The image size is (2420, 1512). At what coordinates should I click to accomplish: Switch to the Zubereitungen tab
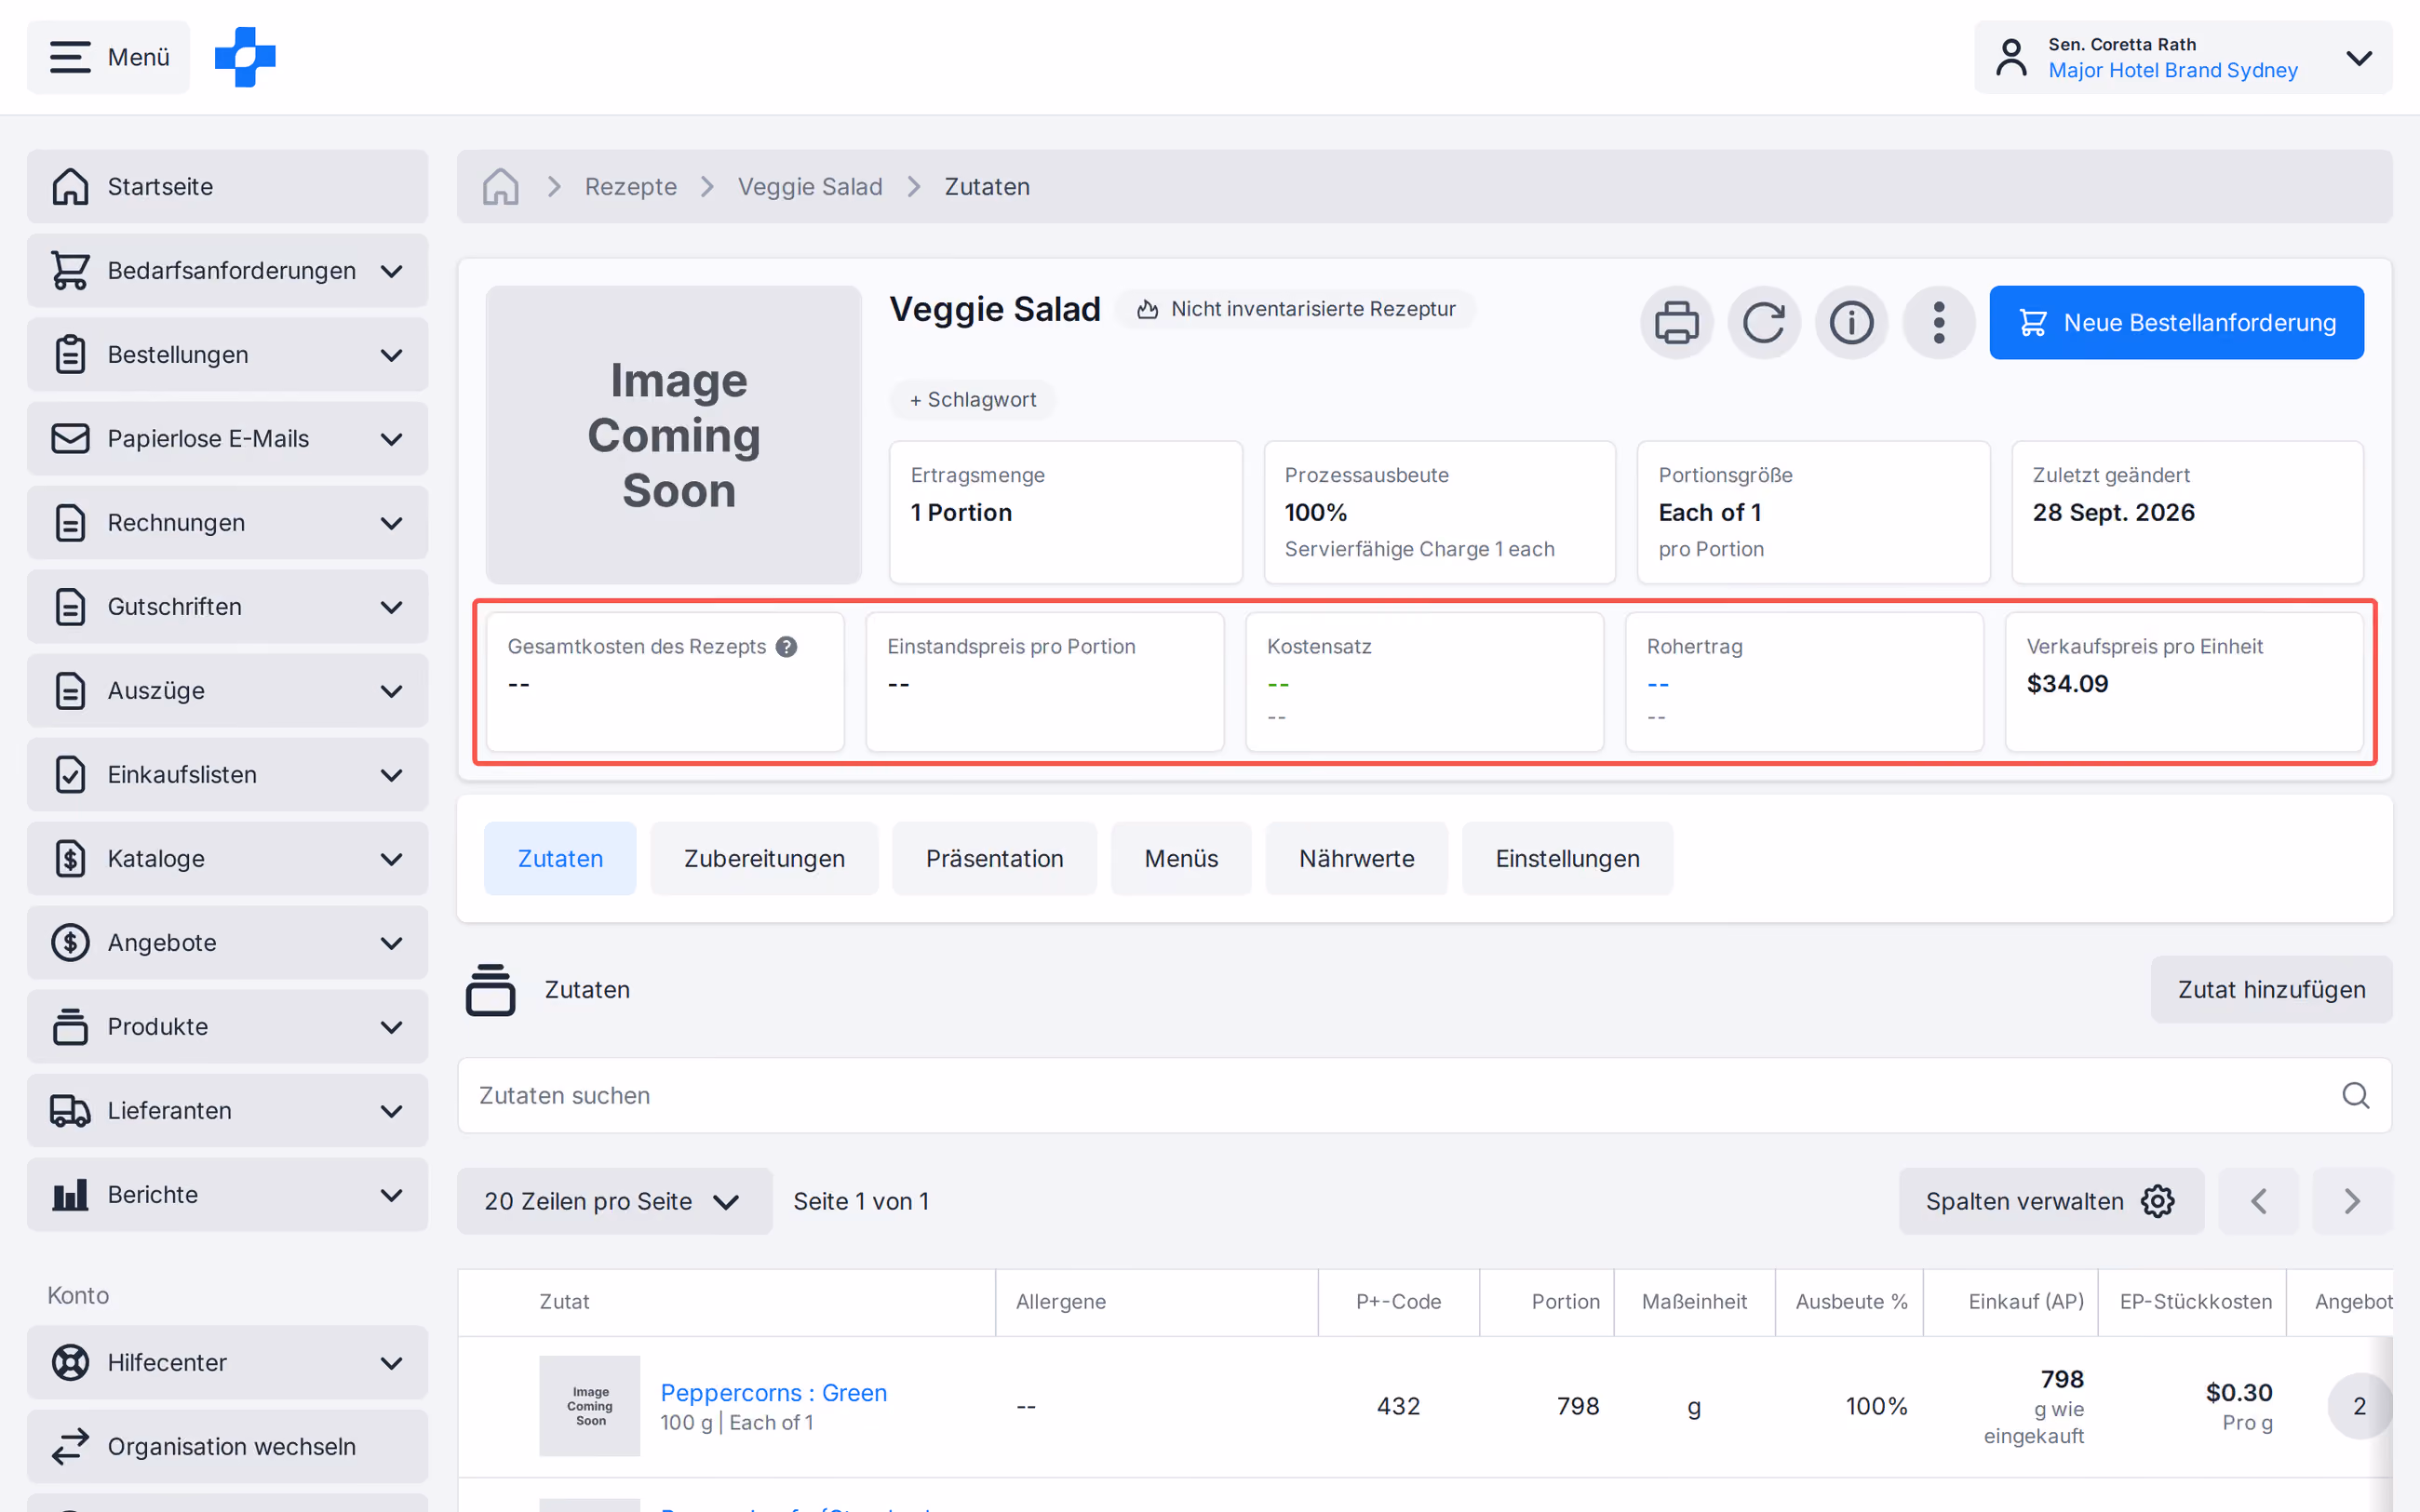[764, 859]
